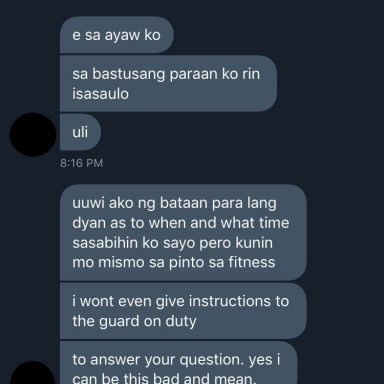Click the word "bastusang" in the message
The width and height of the screenshot is (384, 384).
pos(129,74)
